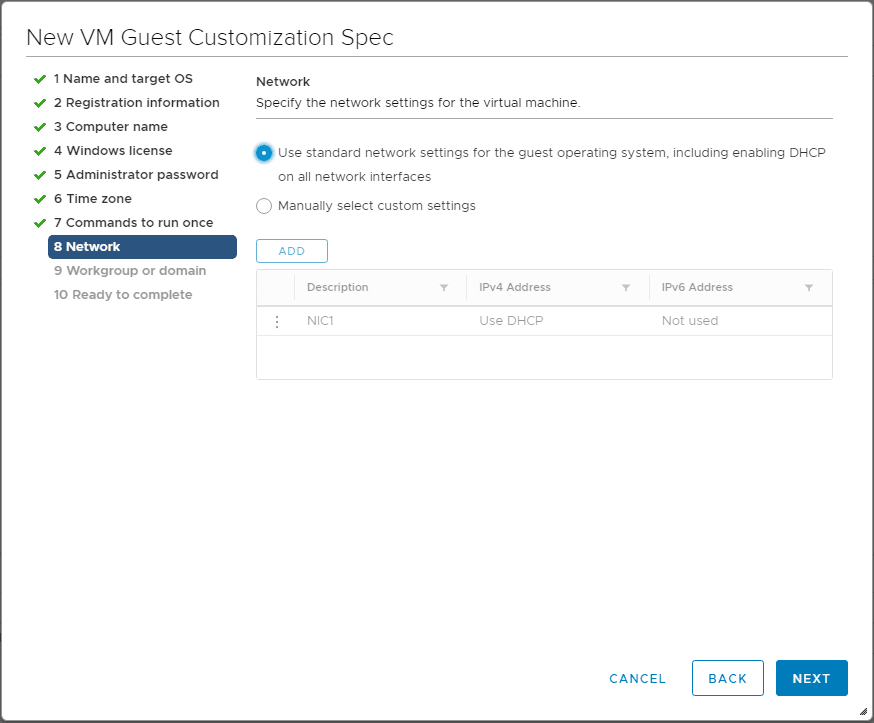This screenshot has height=723, width=874.
Task: Proceed with the NEXT button
Action: coord(811,678)
